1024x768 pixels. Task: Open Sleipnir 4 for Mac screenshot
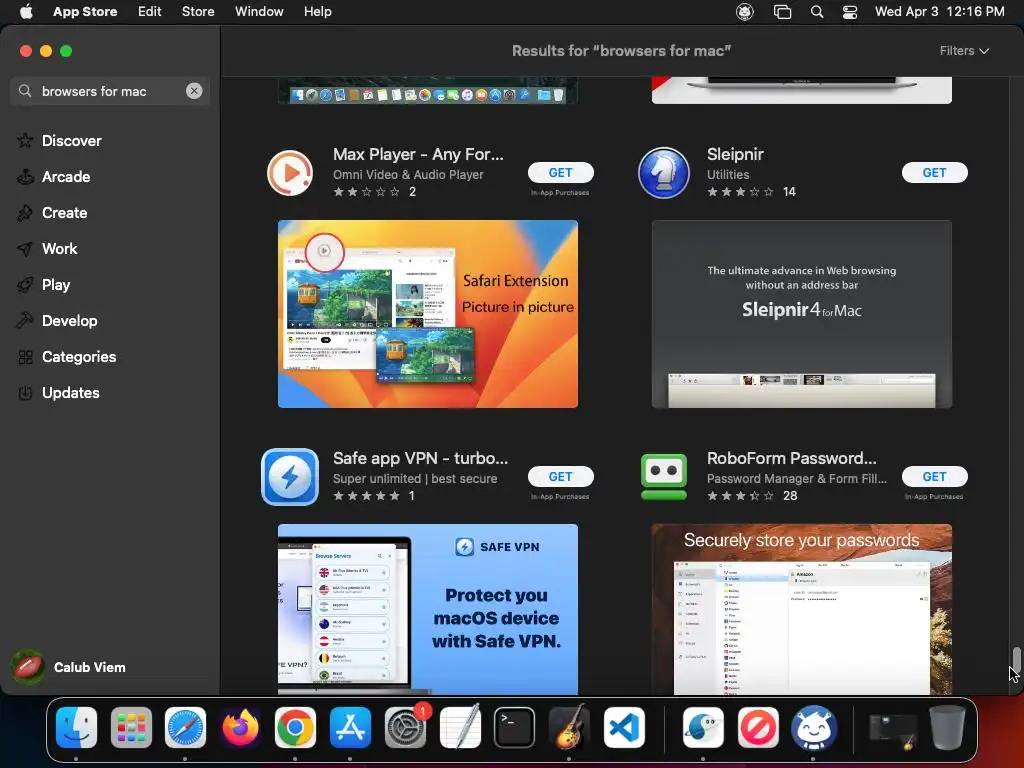click(x=802, y=314)
